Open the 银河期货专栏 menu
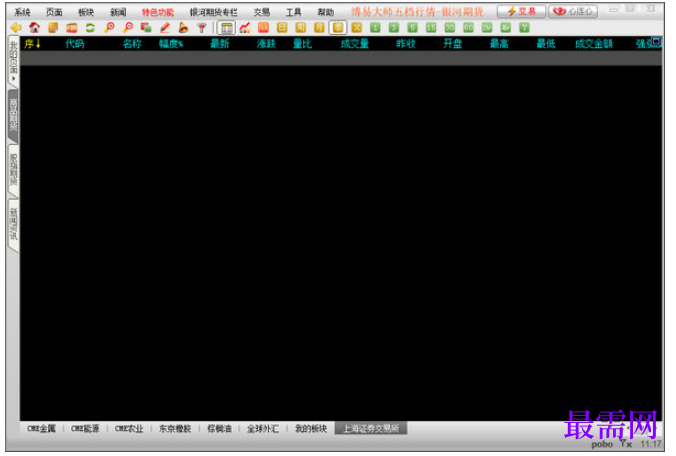This screenshot has height=456, width=676. [x=214, y=12]
